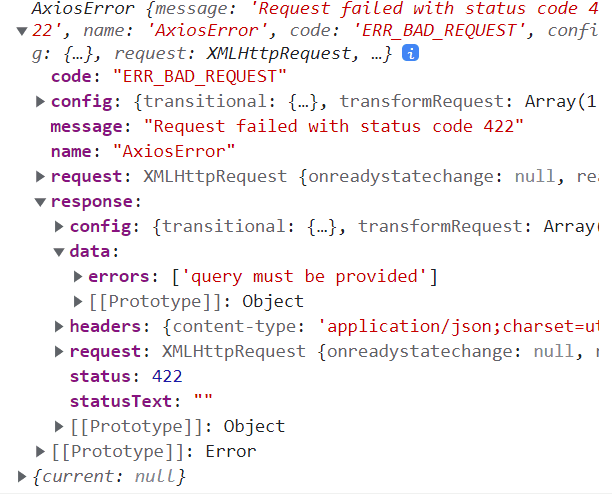Screen dimensions: 612x495
Task: Click the blue info icon beside the AxiosError preview
Action: 410,54
